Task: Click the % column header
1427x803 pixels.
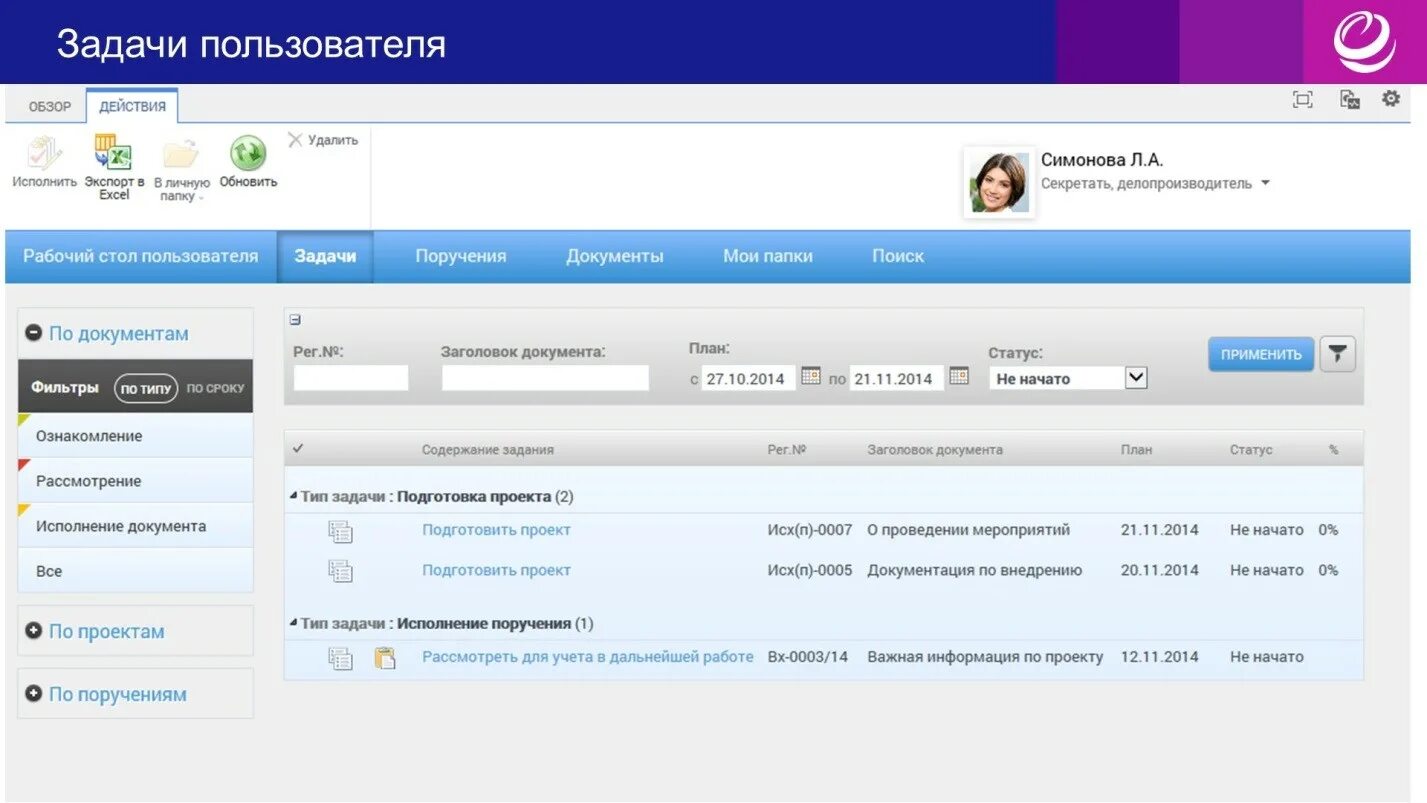Action: click(1333, 450)
